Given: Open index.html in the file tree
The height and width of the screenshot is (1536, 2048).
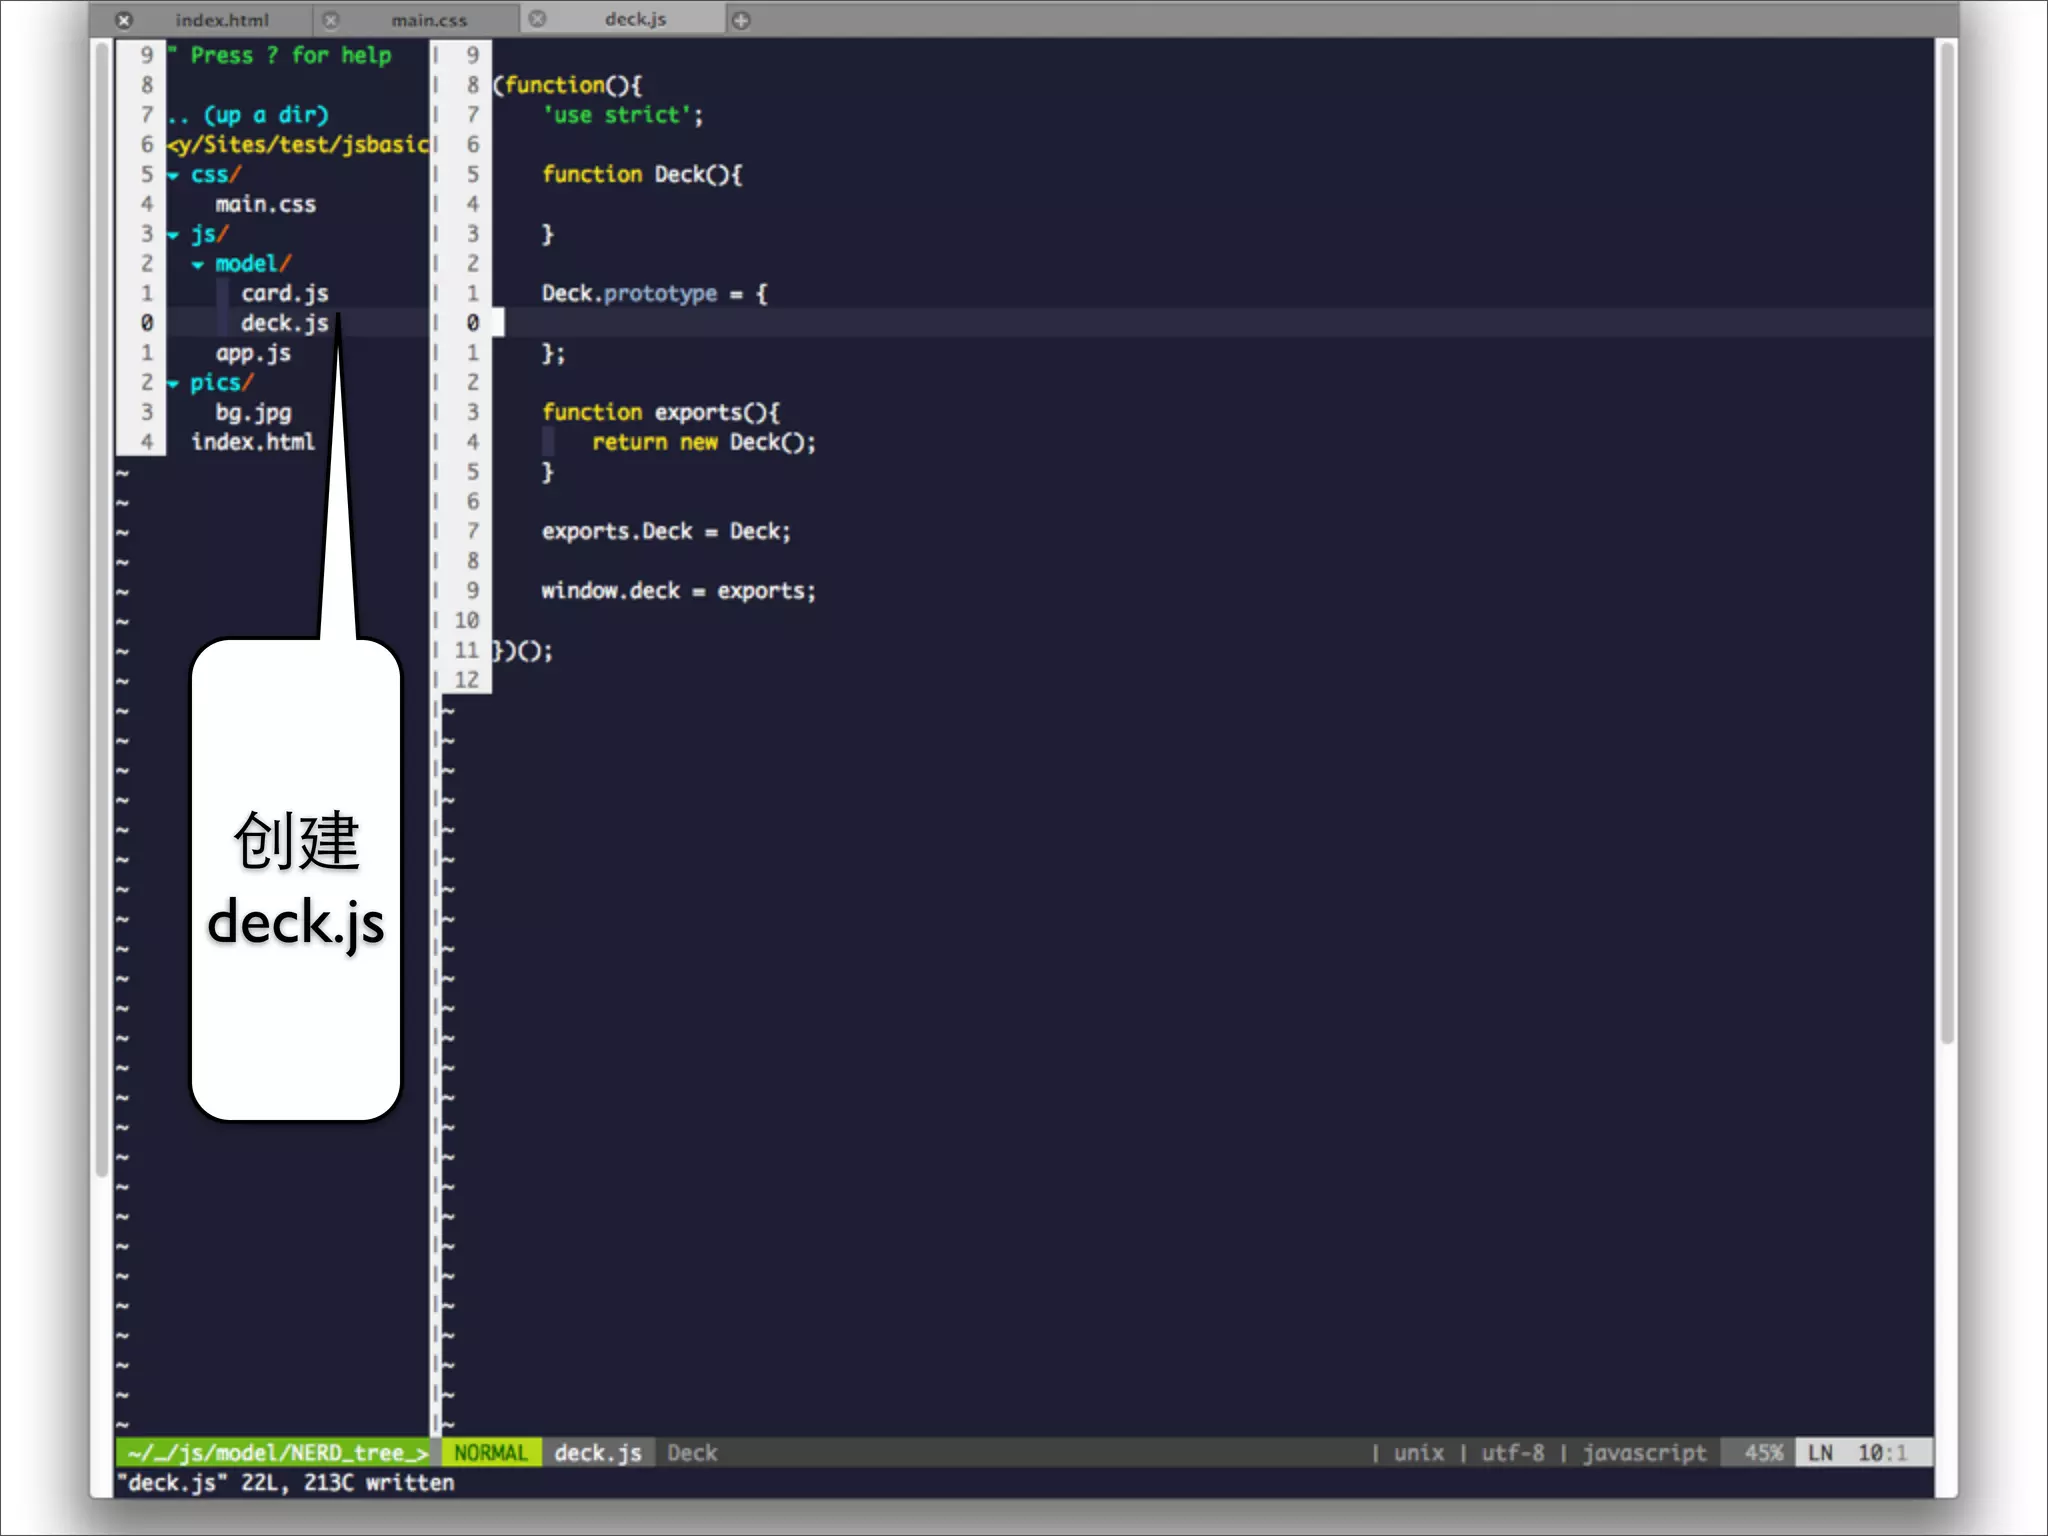Looking at the screenshot, I should (253, 442).
